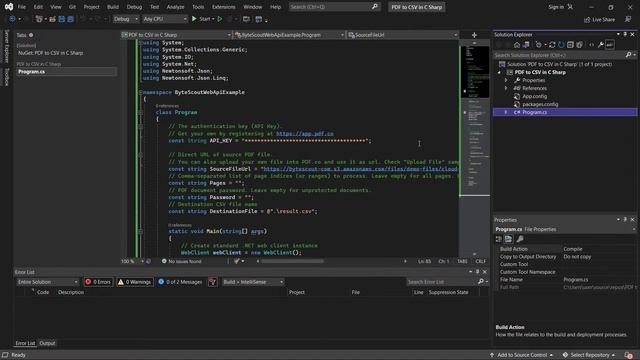Click the Save All toolbar icon
Screen dimensions: 640x360
[70, 19]
